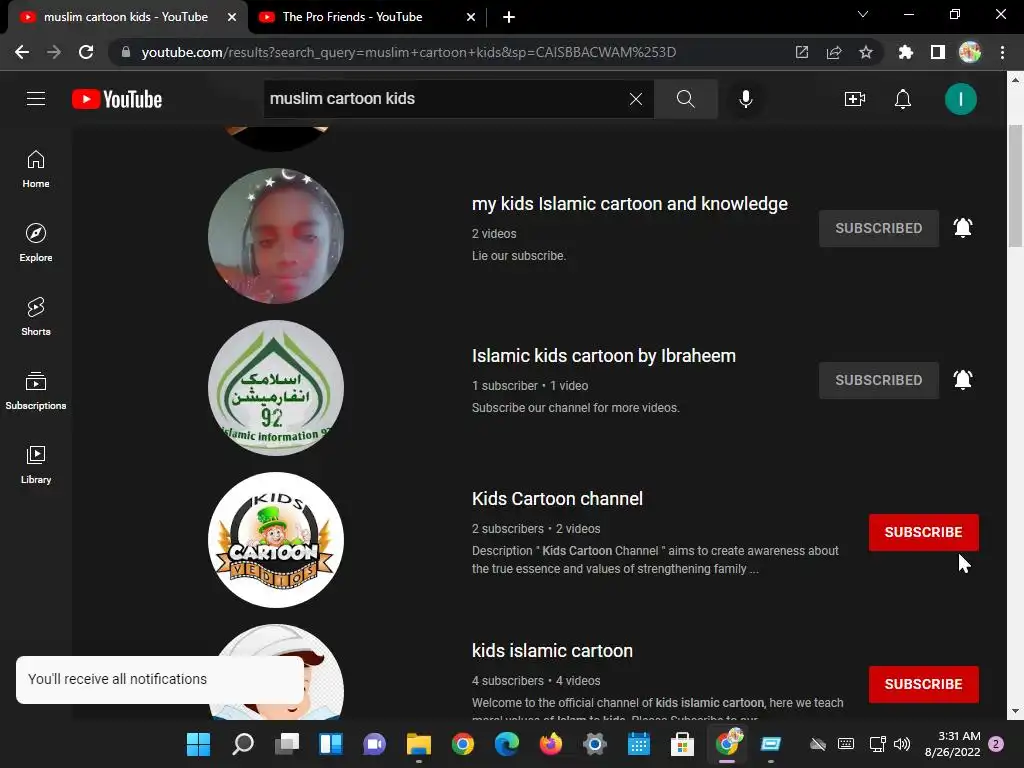
Task: Close the muslim cartoon kids tab
Action: click(231, 17)
